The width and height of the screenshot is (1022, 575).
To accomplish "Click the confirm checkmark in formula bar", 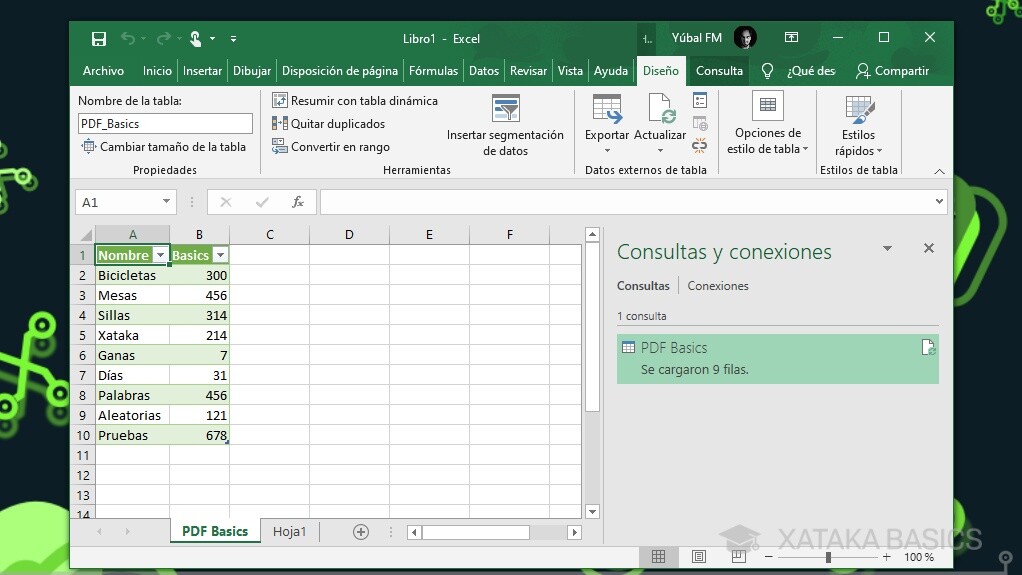I will click(x=262, y=202).
